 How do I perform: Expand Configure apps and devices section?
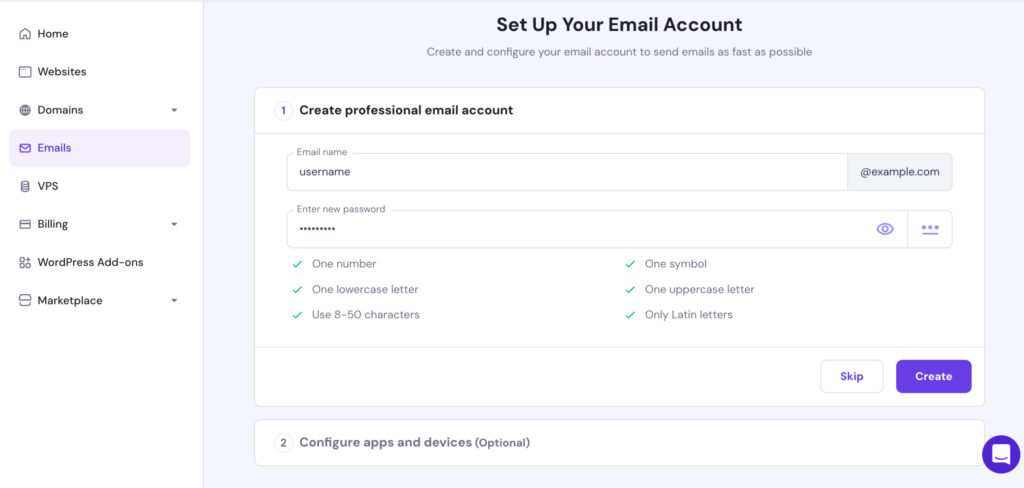414,442
